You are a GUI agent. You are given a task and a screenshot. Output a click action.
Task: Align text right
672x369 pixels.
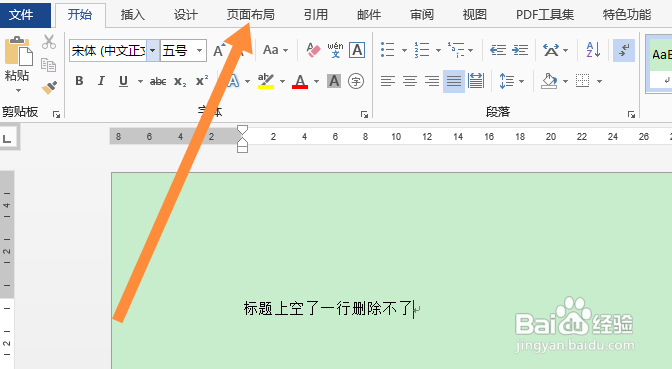click(432, 81)
